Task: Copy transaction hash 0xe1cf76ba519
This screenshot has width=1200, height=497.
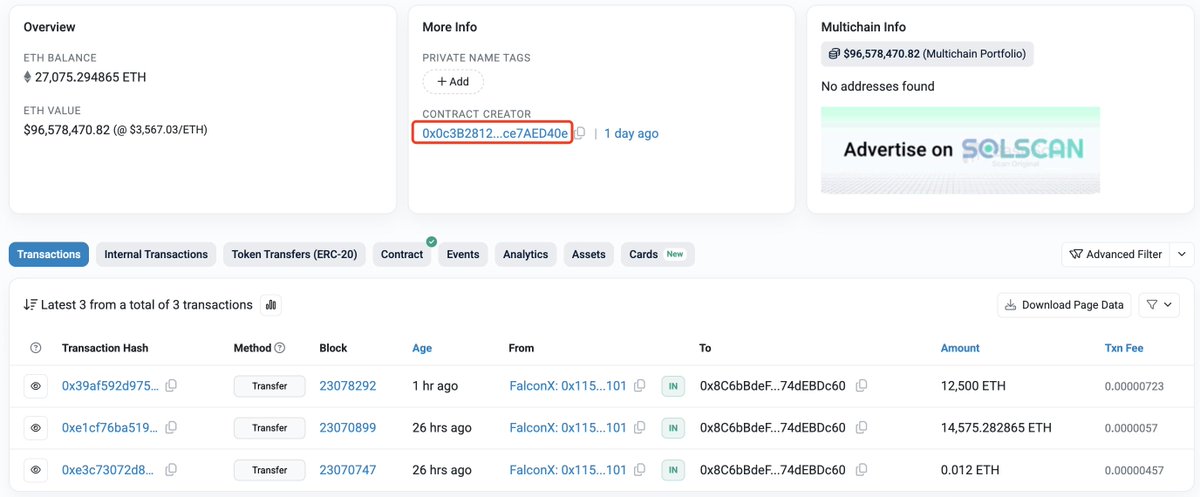Action: pyautogui.click(x=171, y=428)
